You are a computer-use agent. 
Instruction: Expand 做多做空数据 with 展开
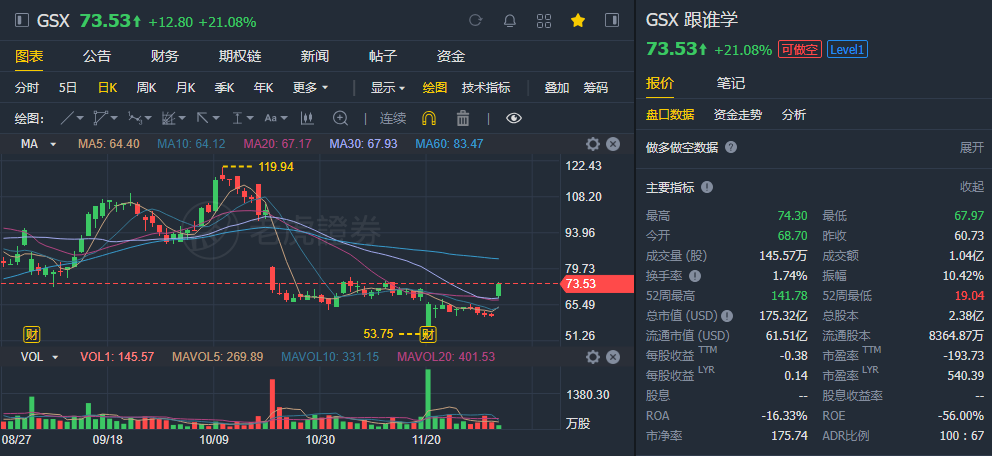coord(972,147)
